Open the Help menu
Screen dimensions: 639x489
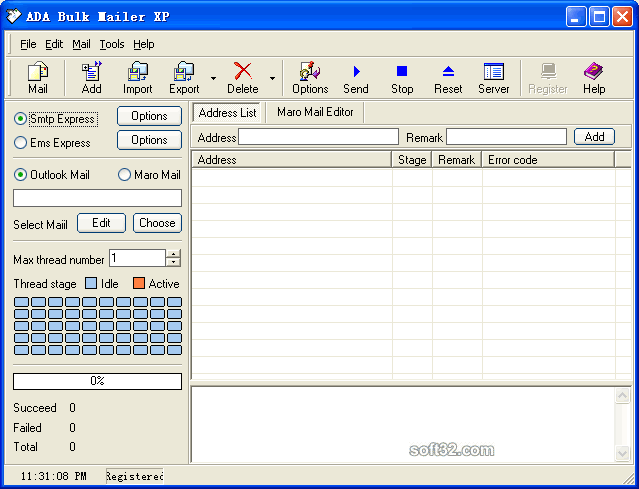click(x=143, y=44)
